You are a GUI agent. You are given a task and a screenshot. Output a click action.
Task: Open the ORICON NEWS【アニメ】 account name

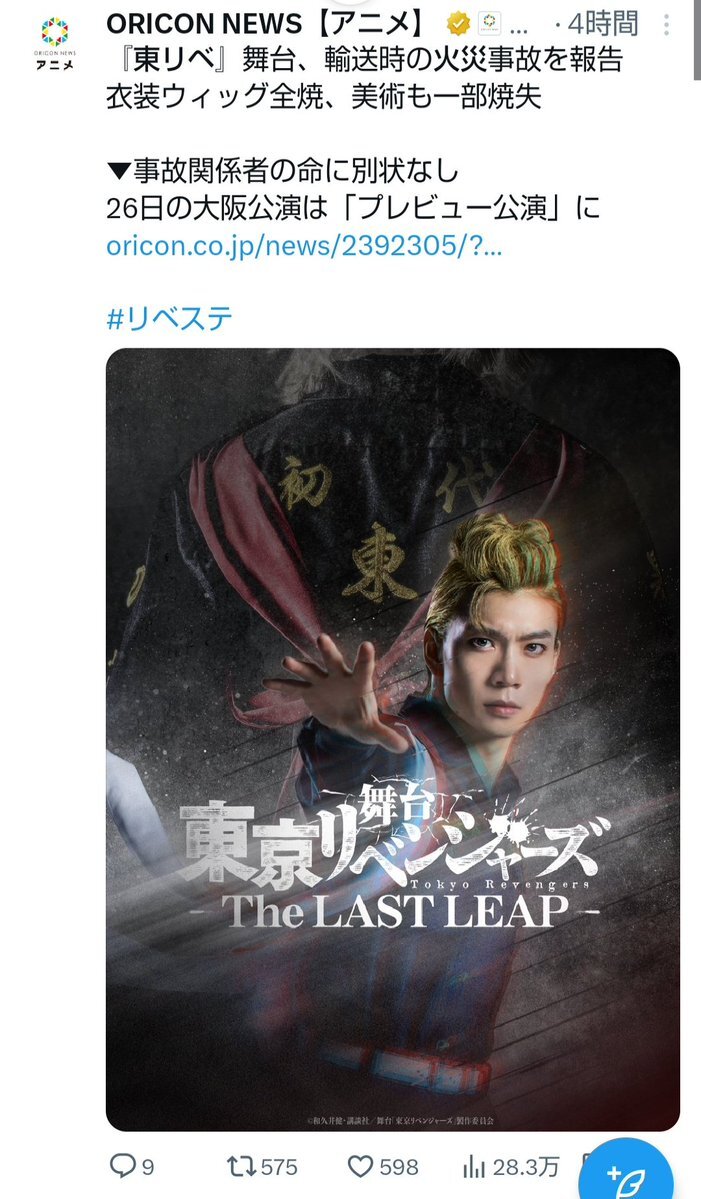[265, 24]
